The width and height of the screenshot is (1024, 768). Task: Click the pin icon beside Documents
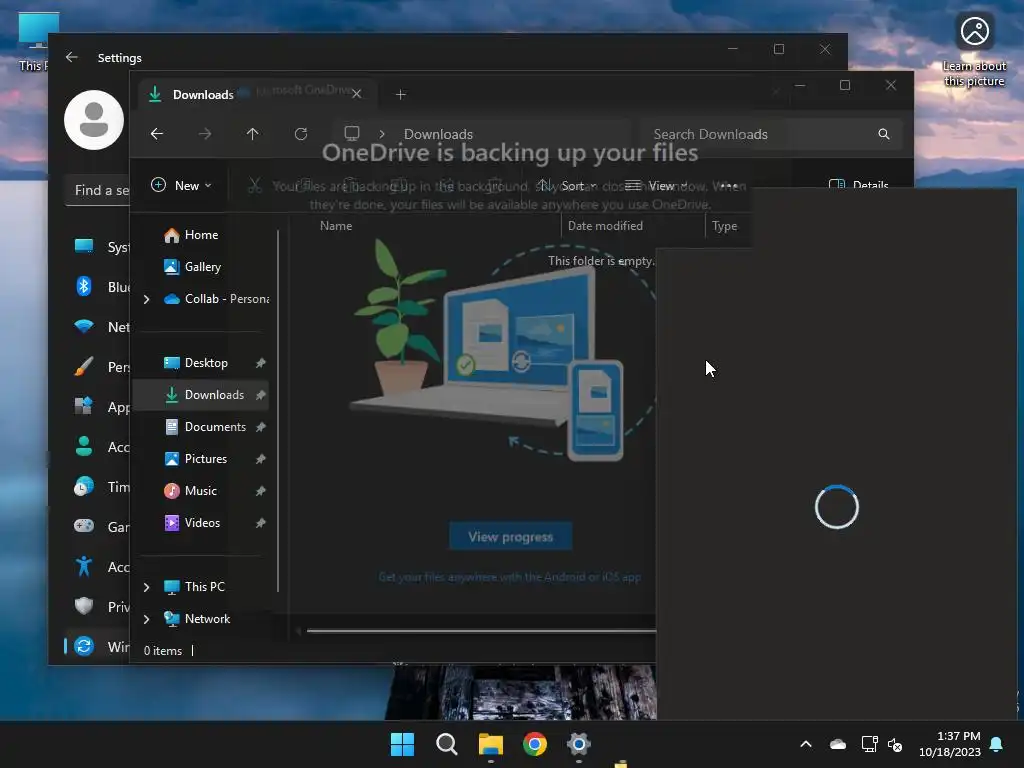click(x=261, y=426)
